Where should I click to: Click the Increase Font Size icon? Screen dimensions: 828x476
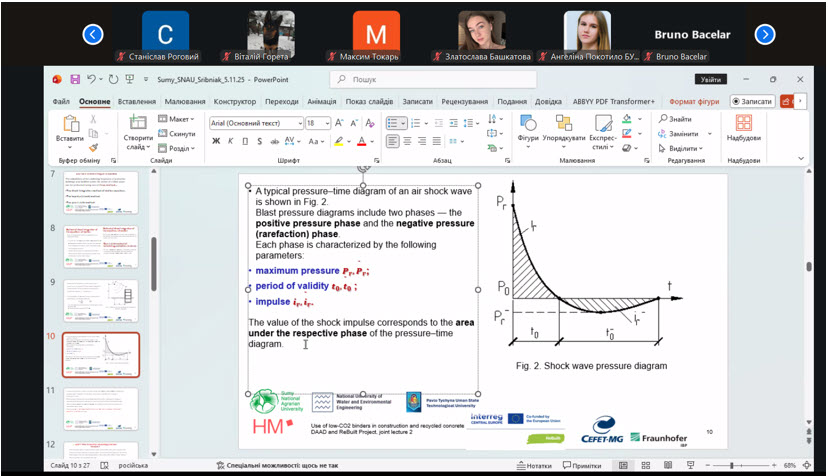point(341,123)
